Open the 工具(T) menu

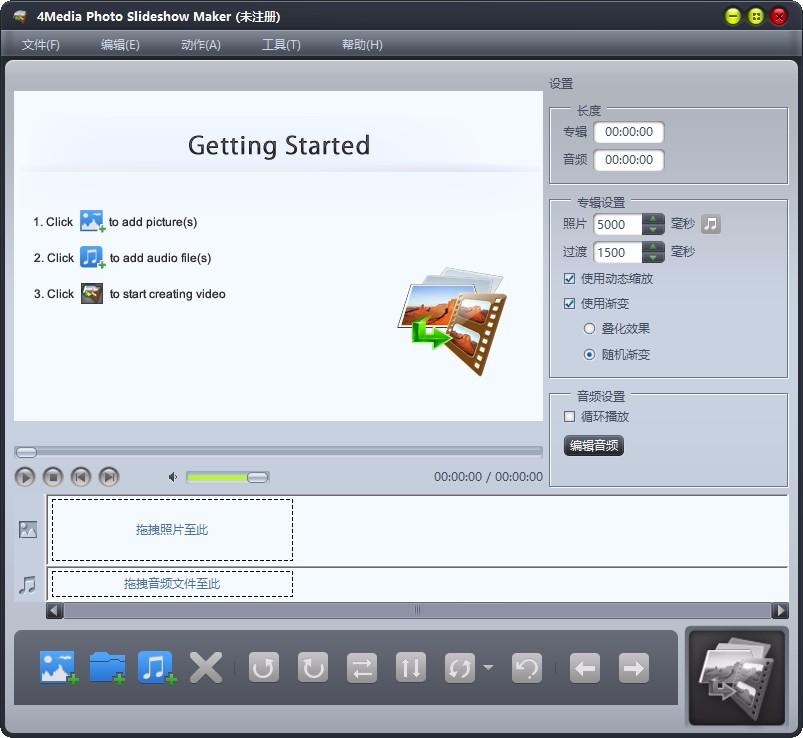click(x=281, y=45)
